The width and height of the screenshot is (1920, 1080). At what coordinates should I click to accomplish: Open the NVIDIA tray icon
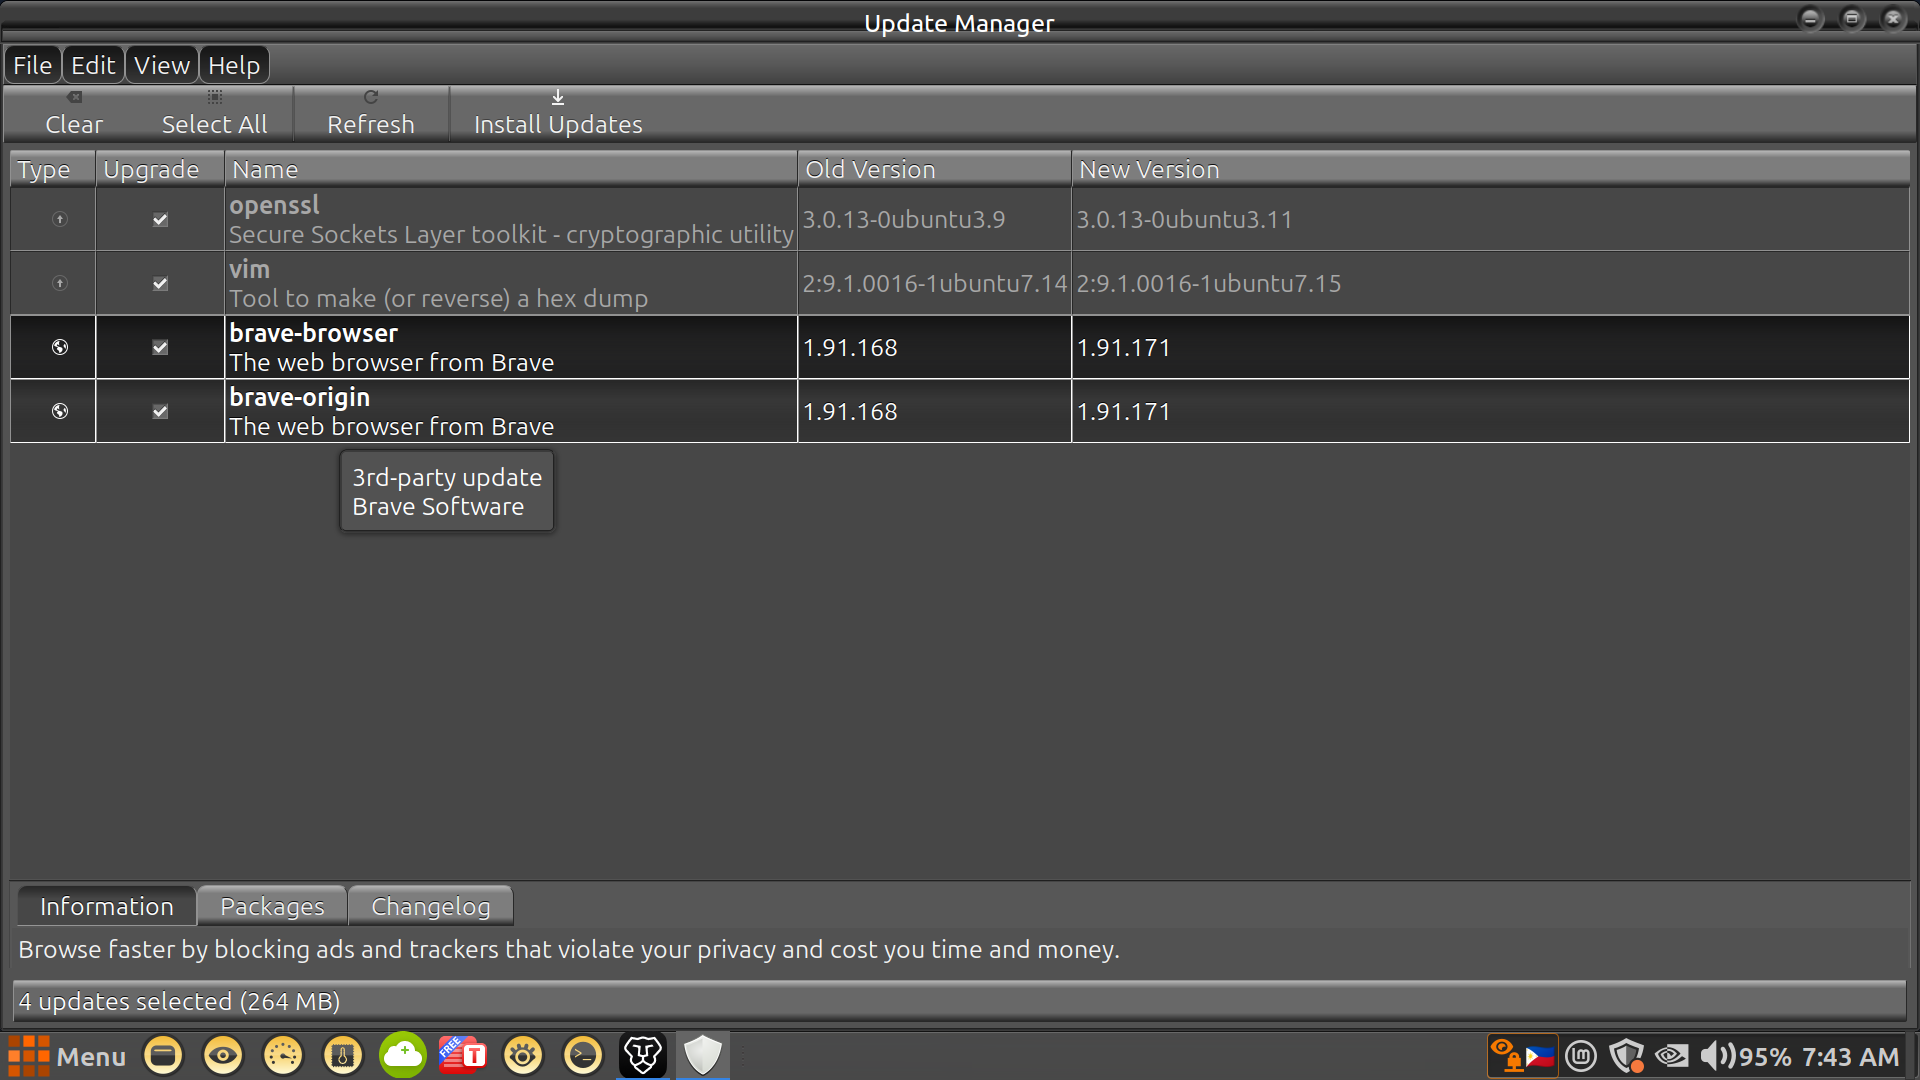point(1672,1056)
